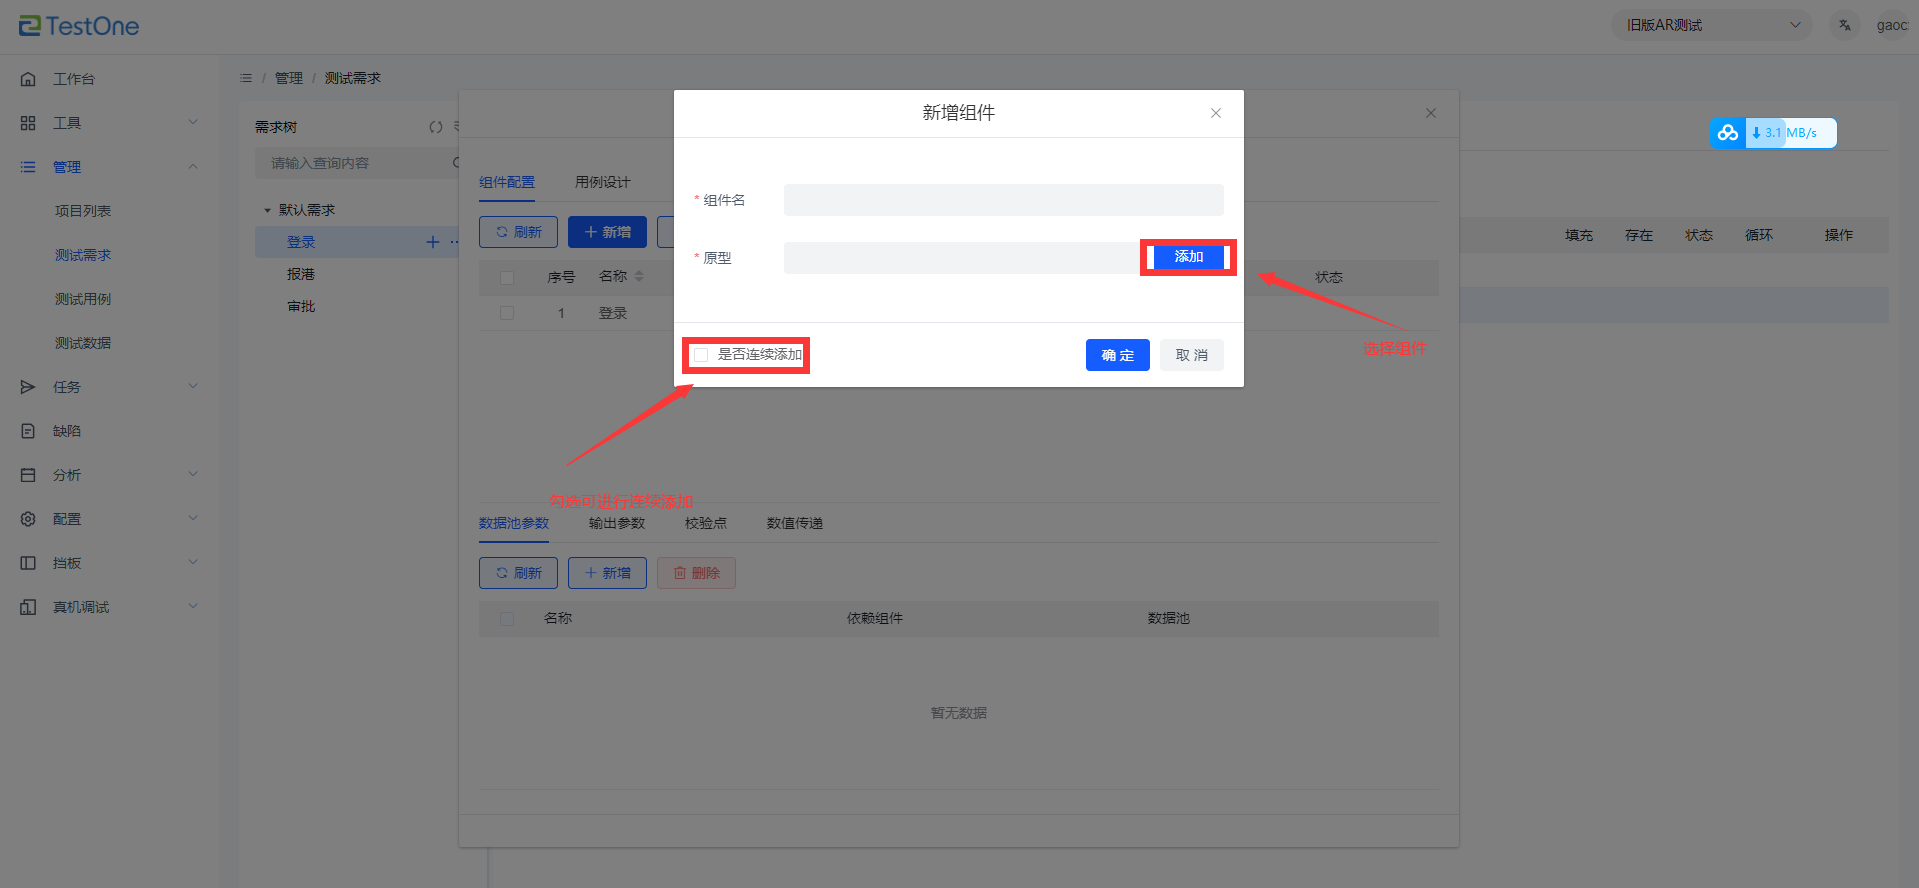Click the plus icon beside 登录 tree node
The height and width of the screenshot is (888, 1919).
coord(433,242)
